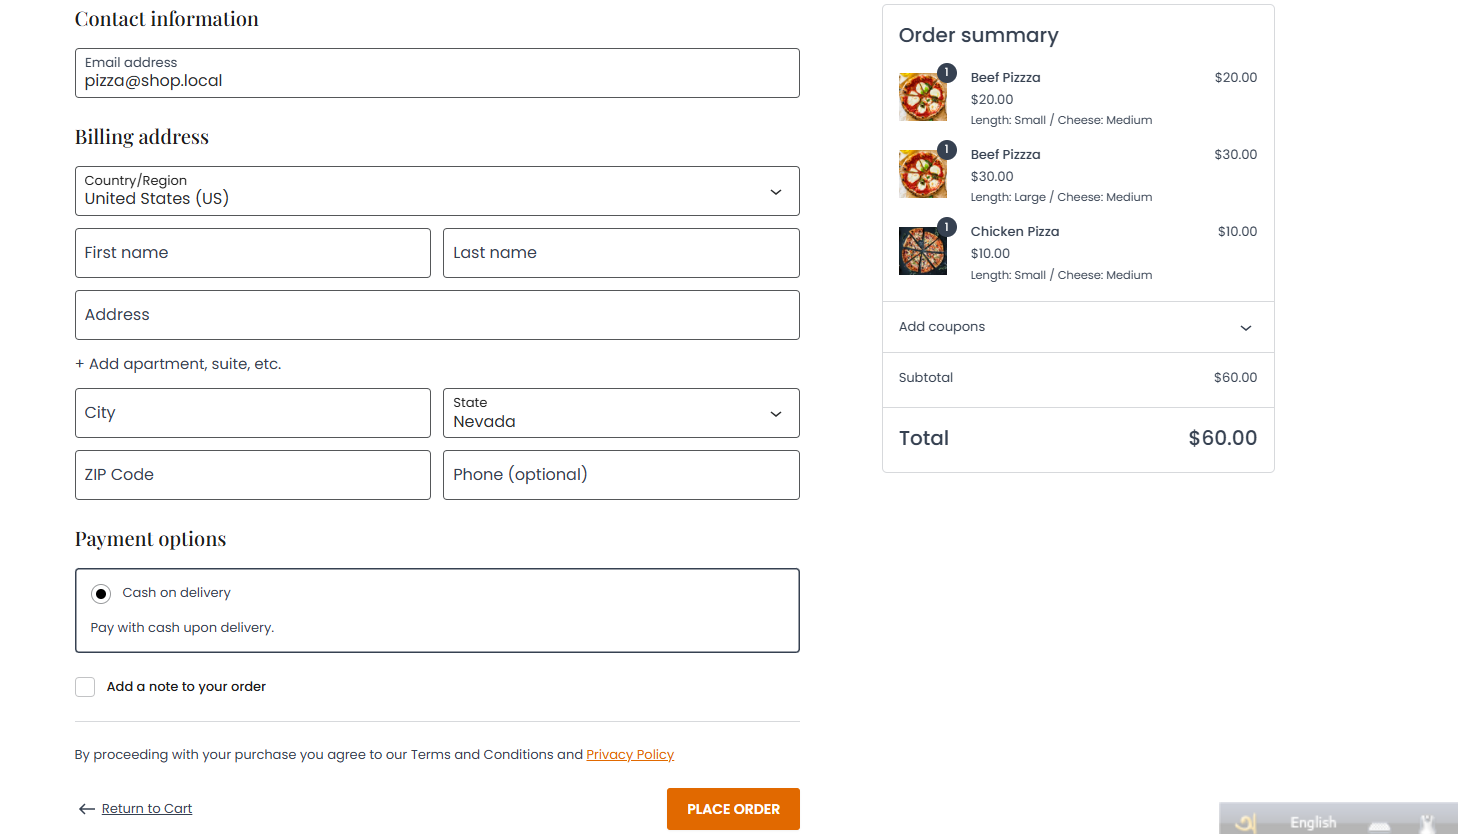1458x834 pixels.
Task: Click the first Beef Pizzza thumbnail image
Action: 922,97
